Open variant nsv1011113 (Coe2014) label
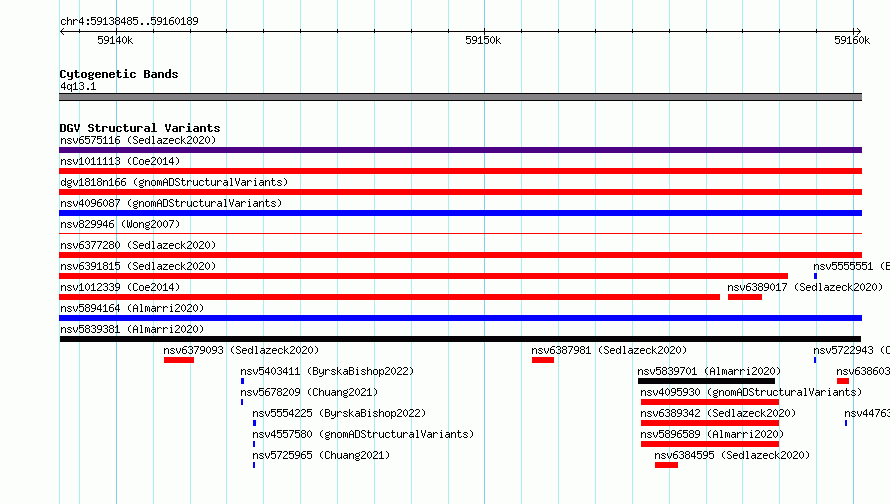This screenshot has width=890, height=504. [x=120, y=161]
